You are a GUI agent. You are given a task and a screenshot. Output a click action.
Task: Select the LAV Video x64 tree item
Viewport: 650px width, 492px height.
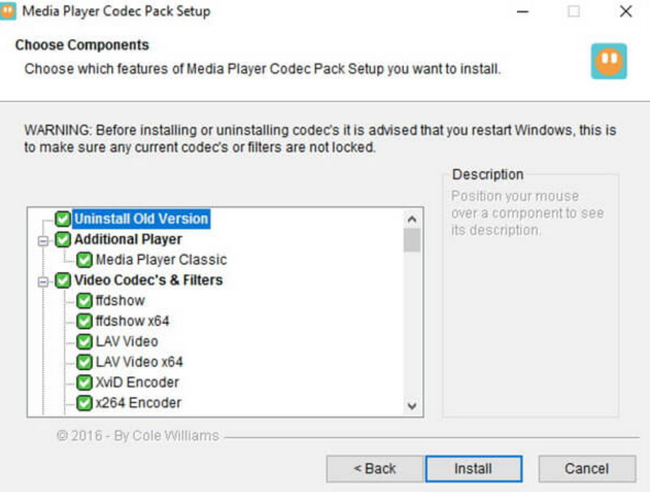tap(139, 362)
